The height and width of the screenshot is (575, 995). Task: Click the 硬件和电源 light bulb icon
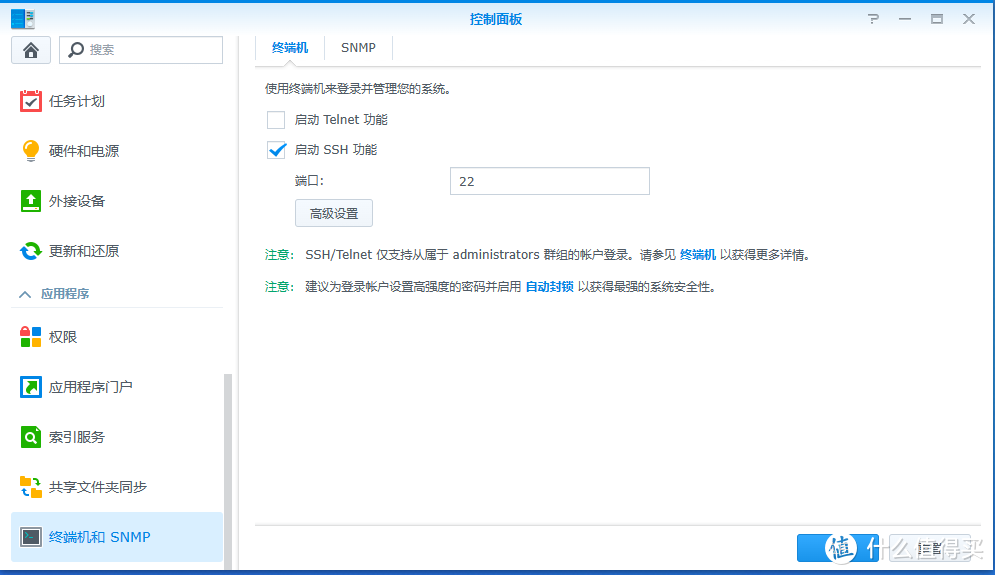[30, 151]
